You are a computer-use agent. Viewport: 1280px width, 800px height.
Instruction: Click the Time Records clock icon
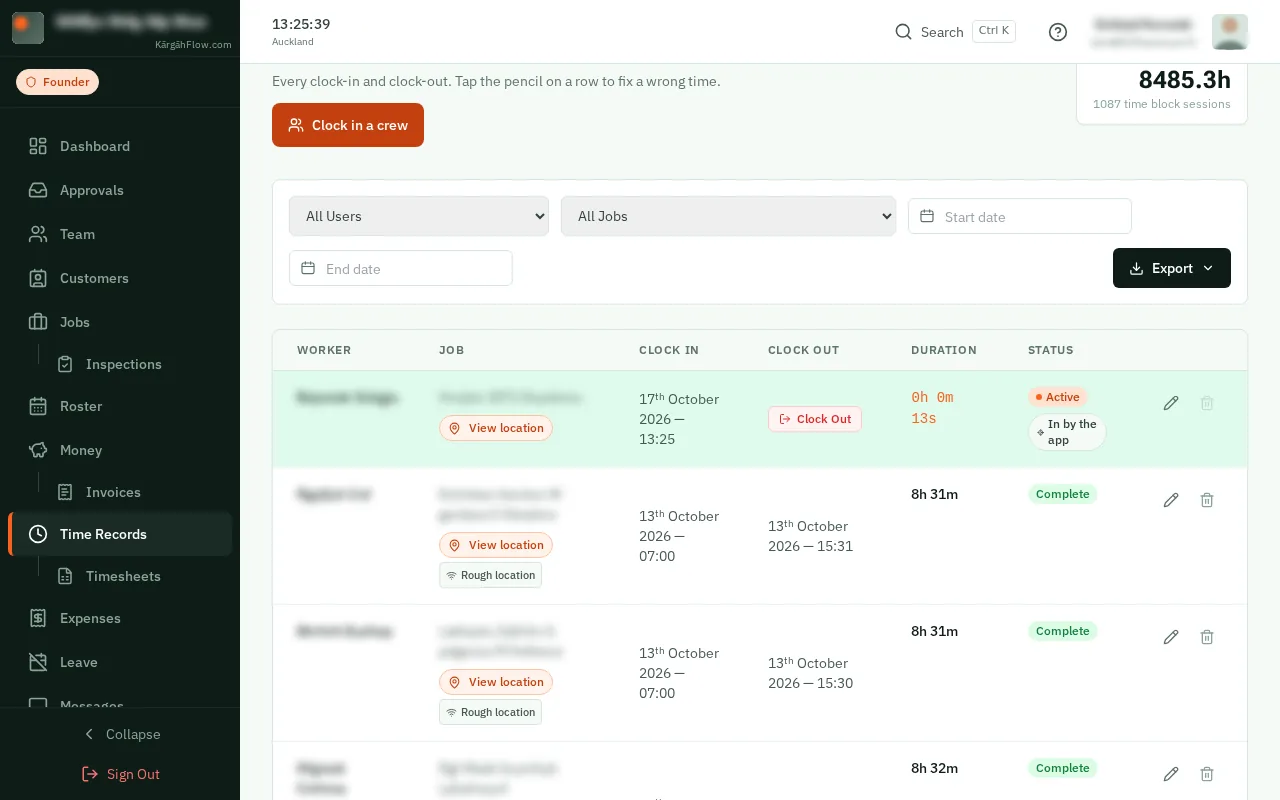[x=38, y=534]
